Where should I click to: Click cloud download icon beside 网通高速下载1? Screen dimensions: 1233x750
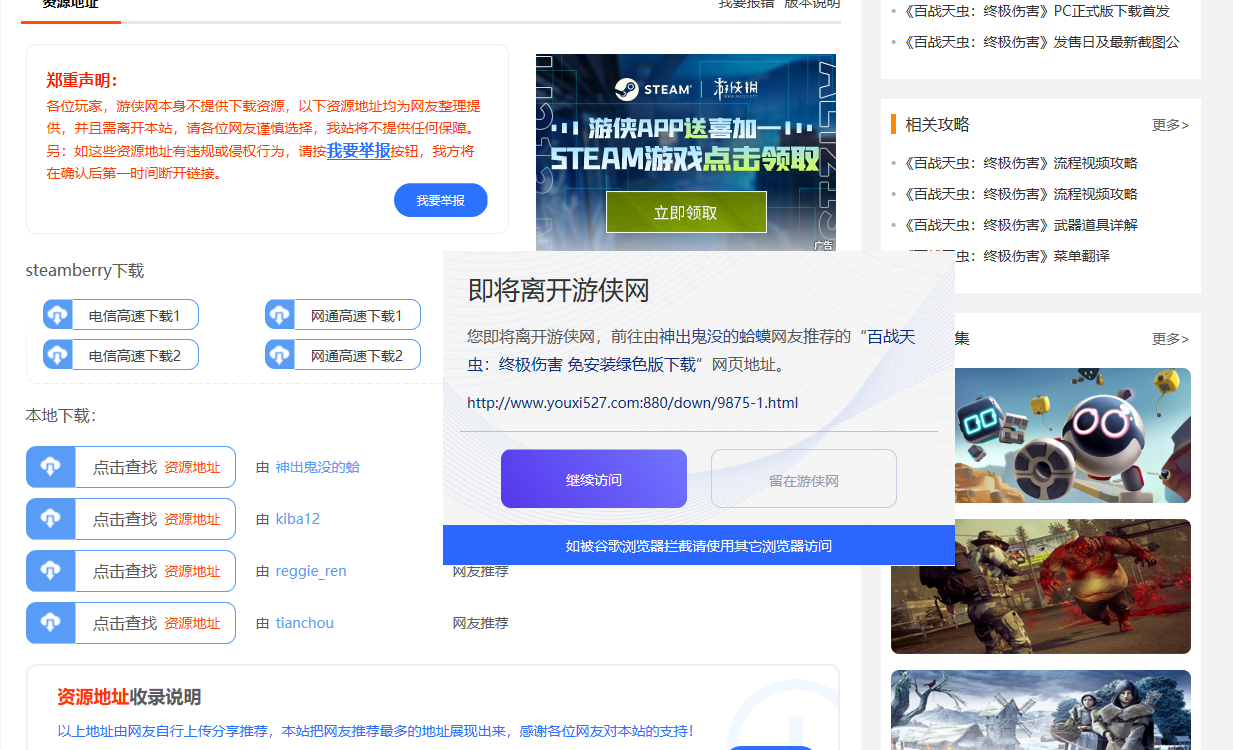[280, 315]
